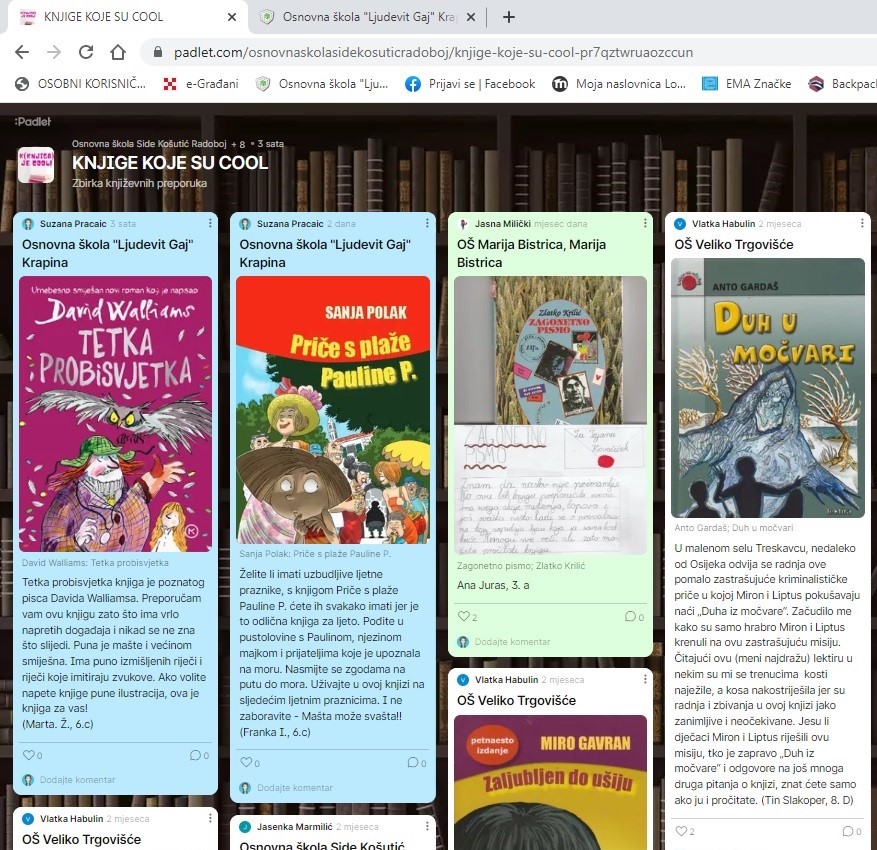Screen dimensions: 877x850
Task: Like the Tetka probisvjetka post
Action: click(x=29, y=755)
